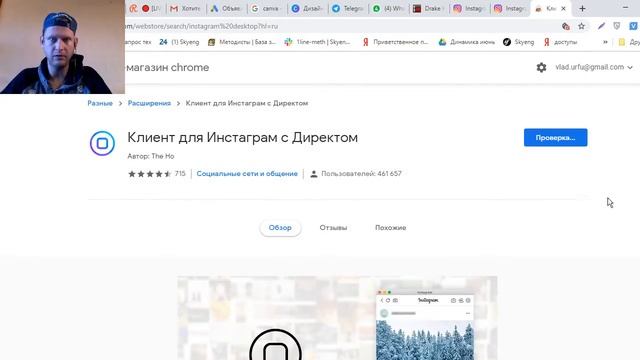Screen dimensions: 640x360
Task: Open the Приветственное bookmark
Action: (395, 42)
